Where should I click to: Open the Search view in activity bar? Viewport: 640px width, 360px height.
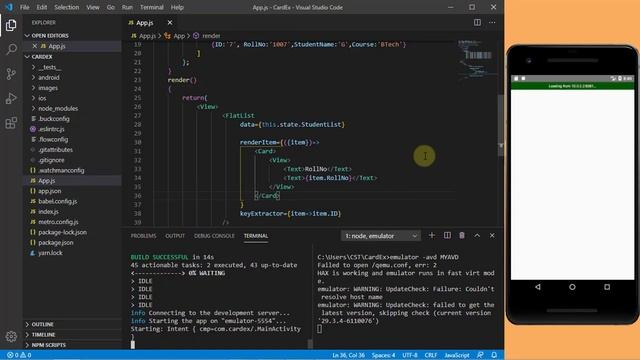click(11, 49)
